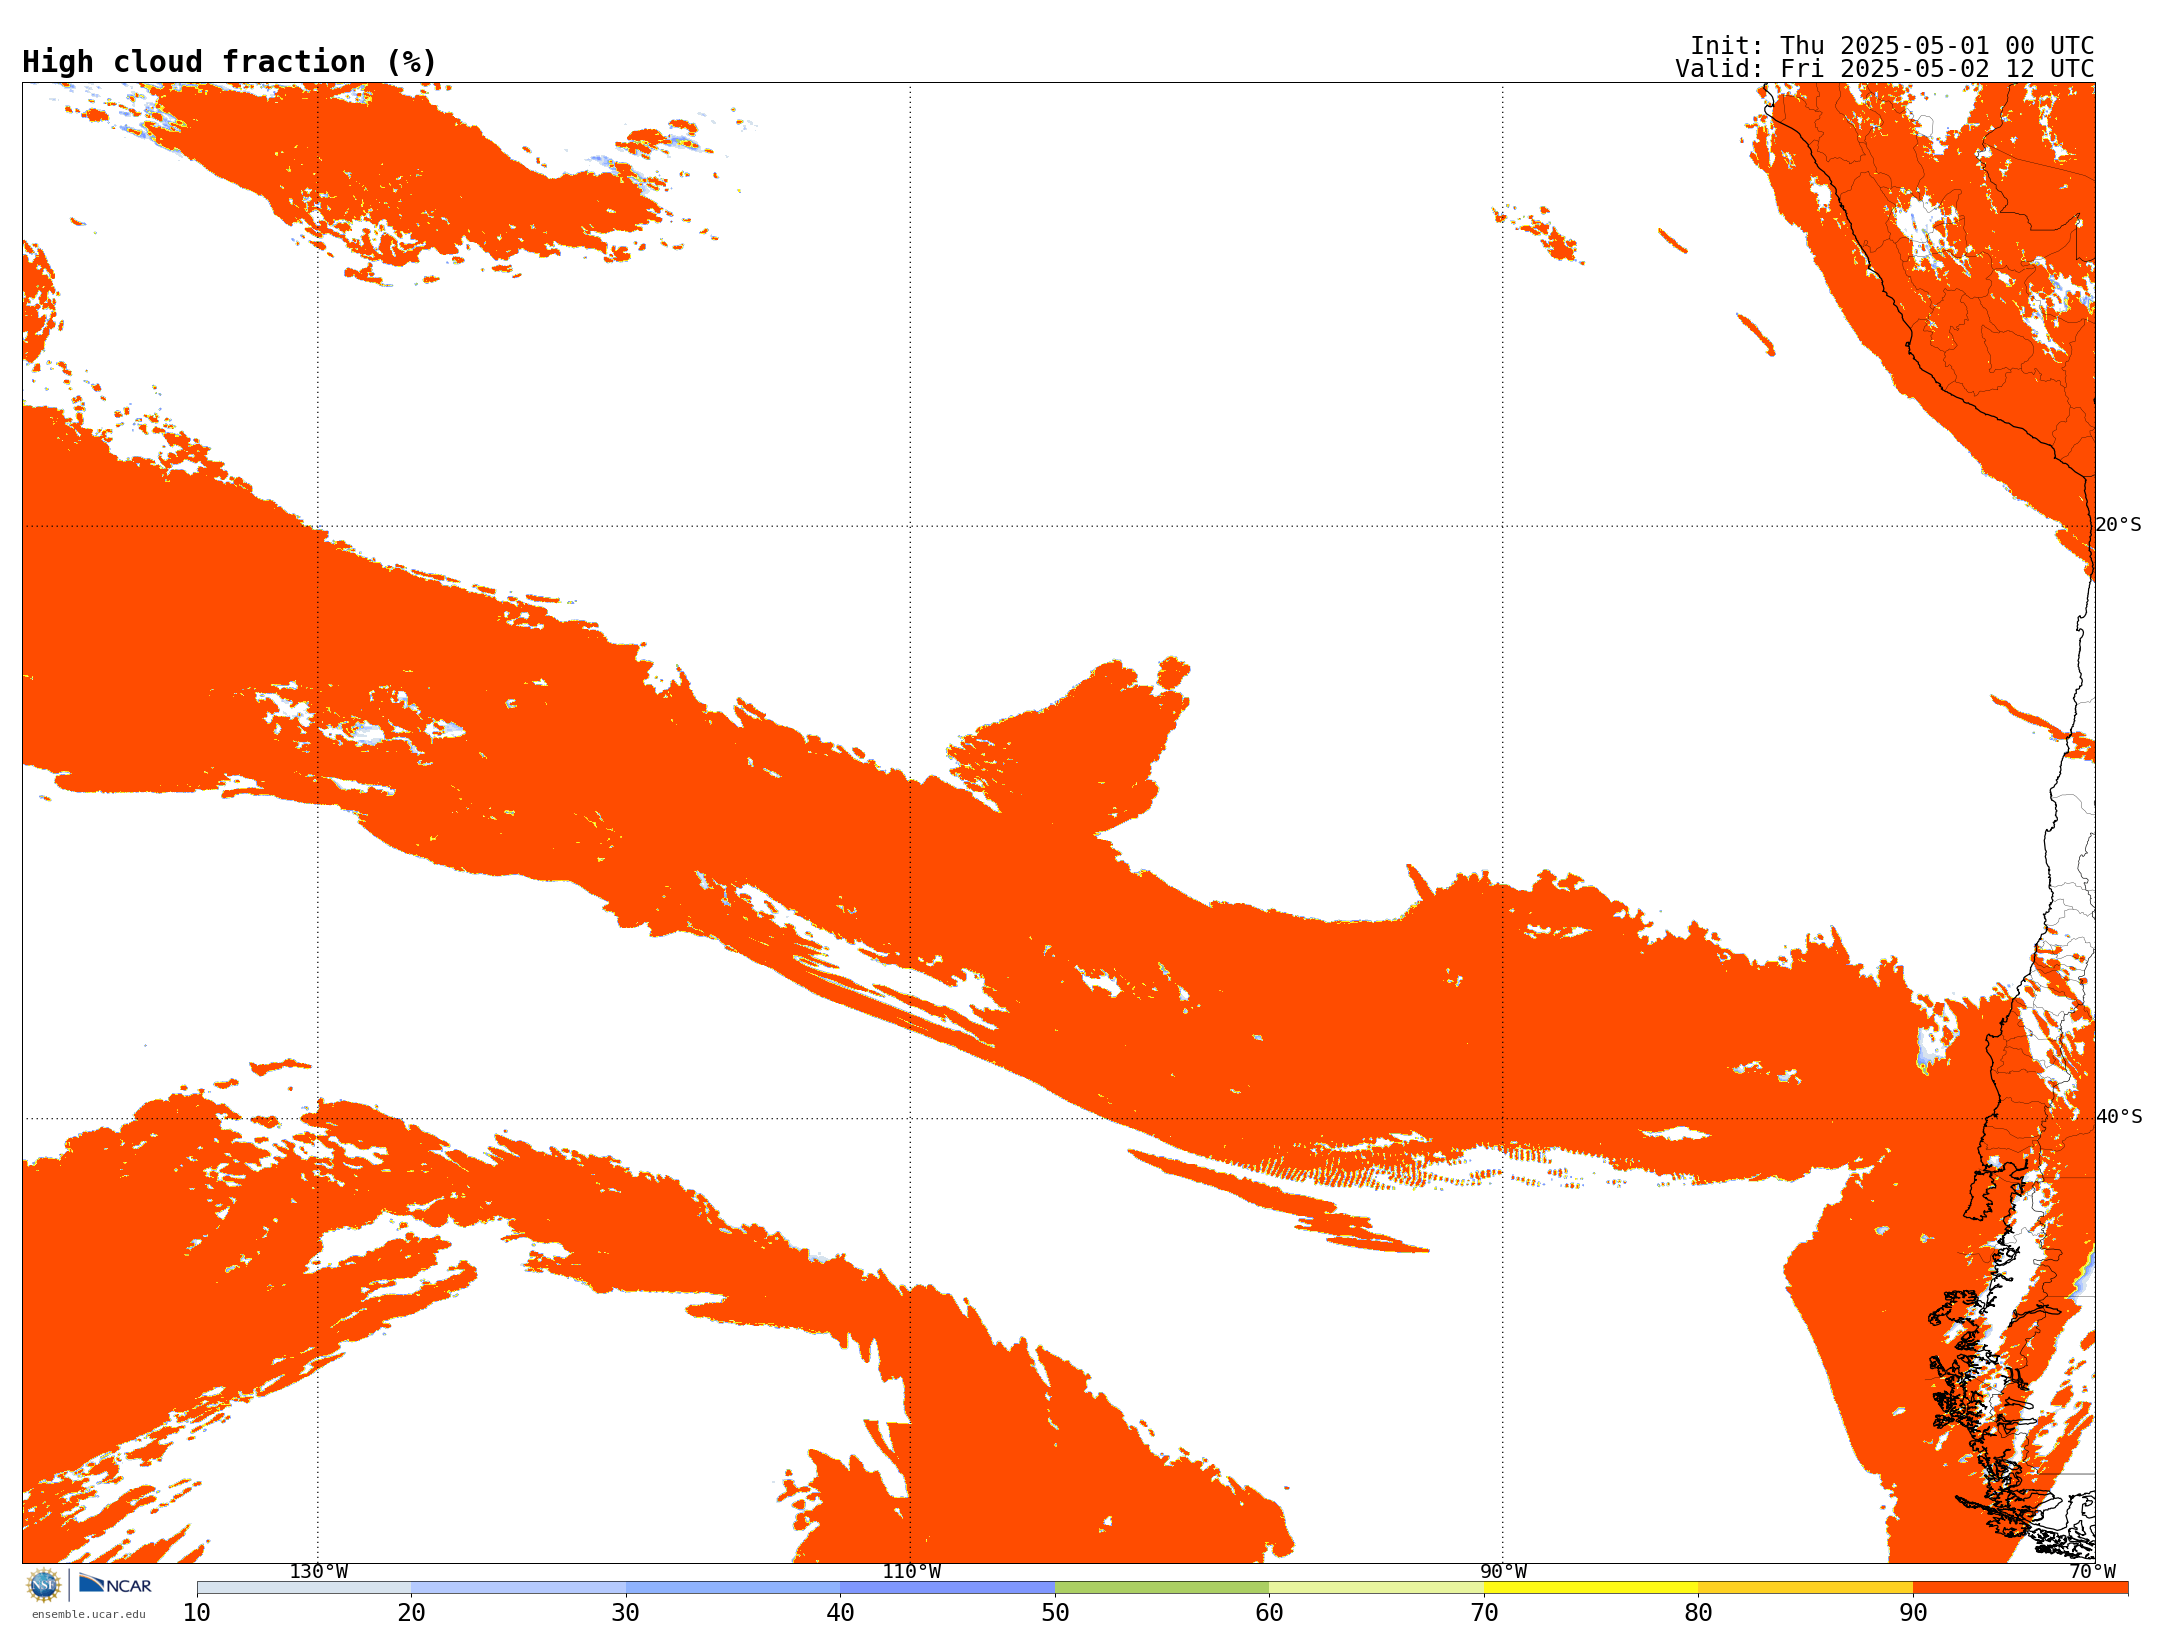This screenshot has height=1626, width=2160.
Task: Click the 50–60 green colorbar segment
Action: [1162, 1588]
